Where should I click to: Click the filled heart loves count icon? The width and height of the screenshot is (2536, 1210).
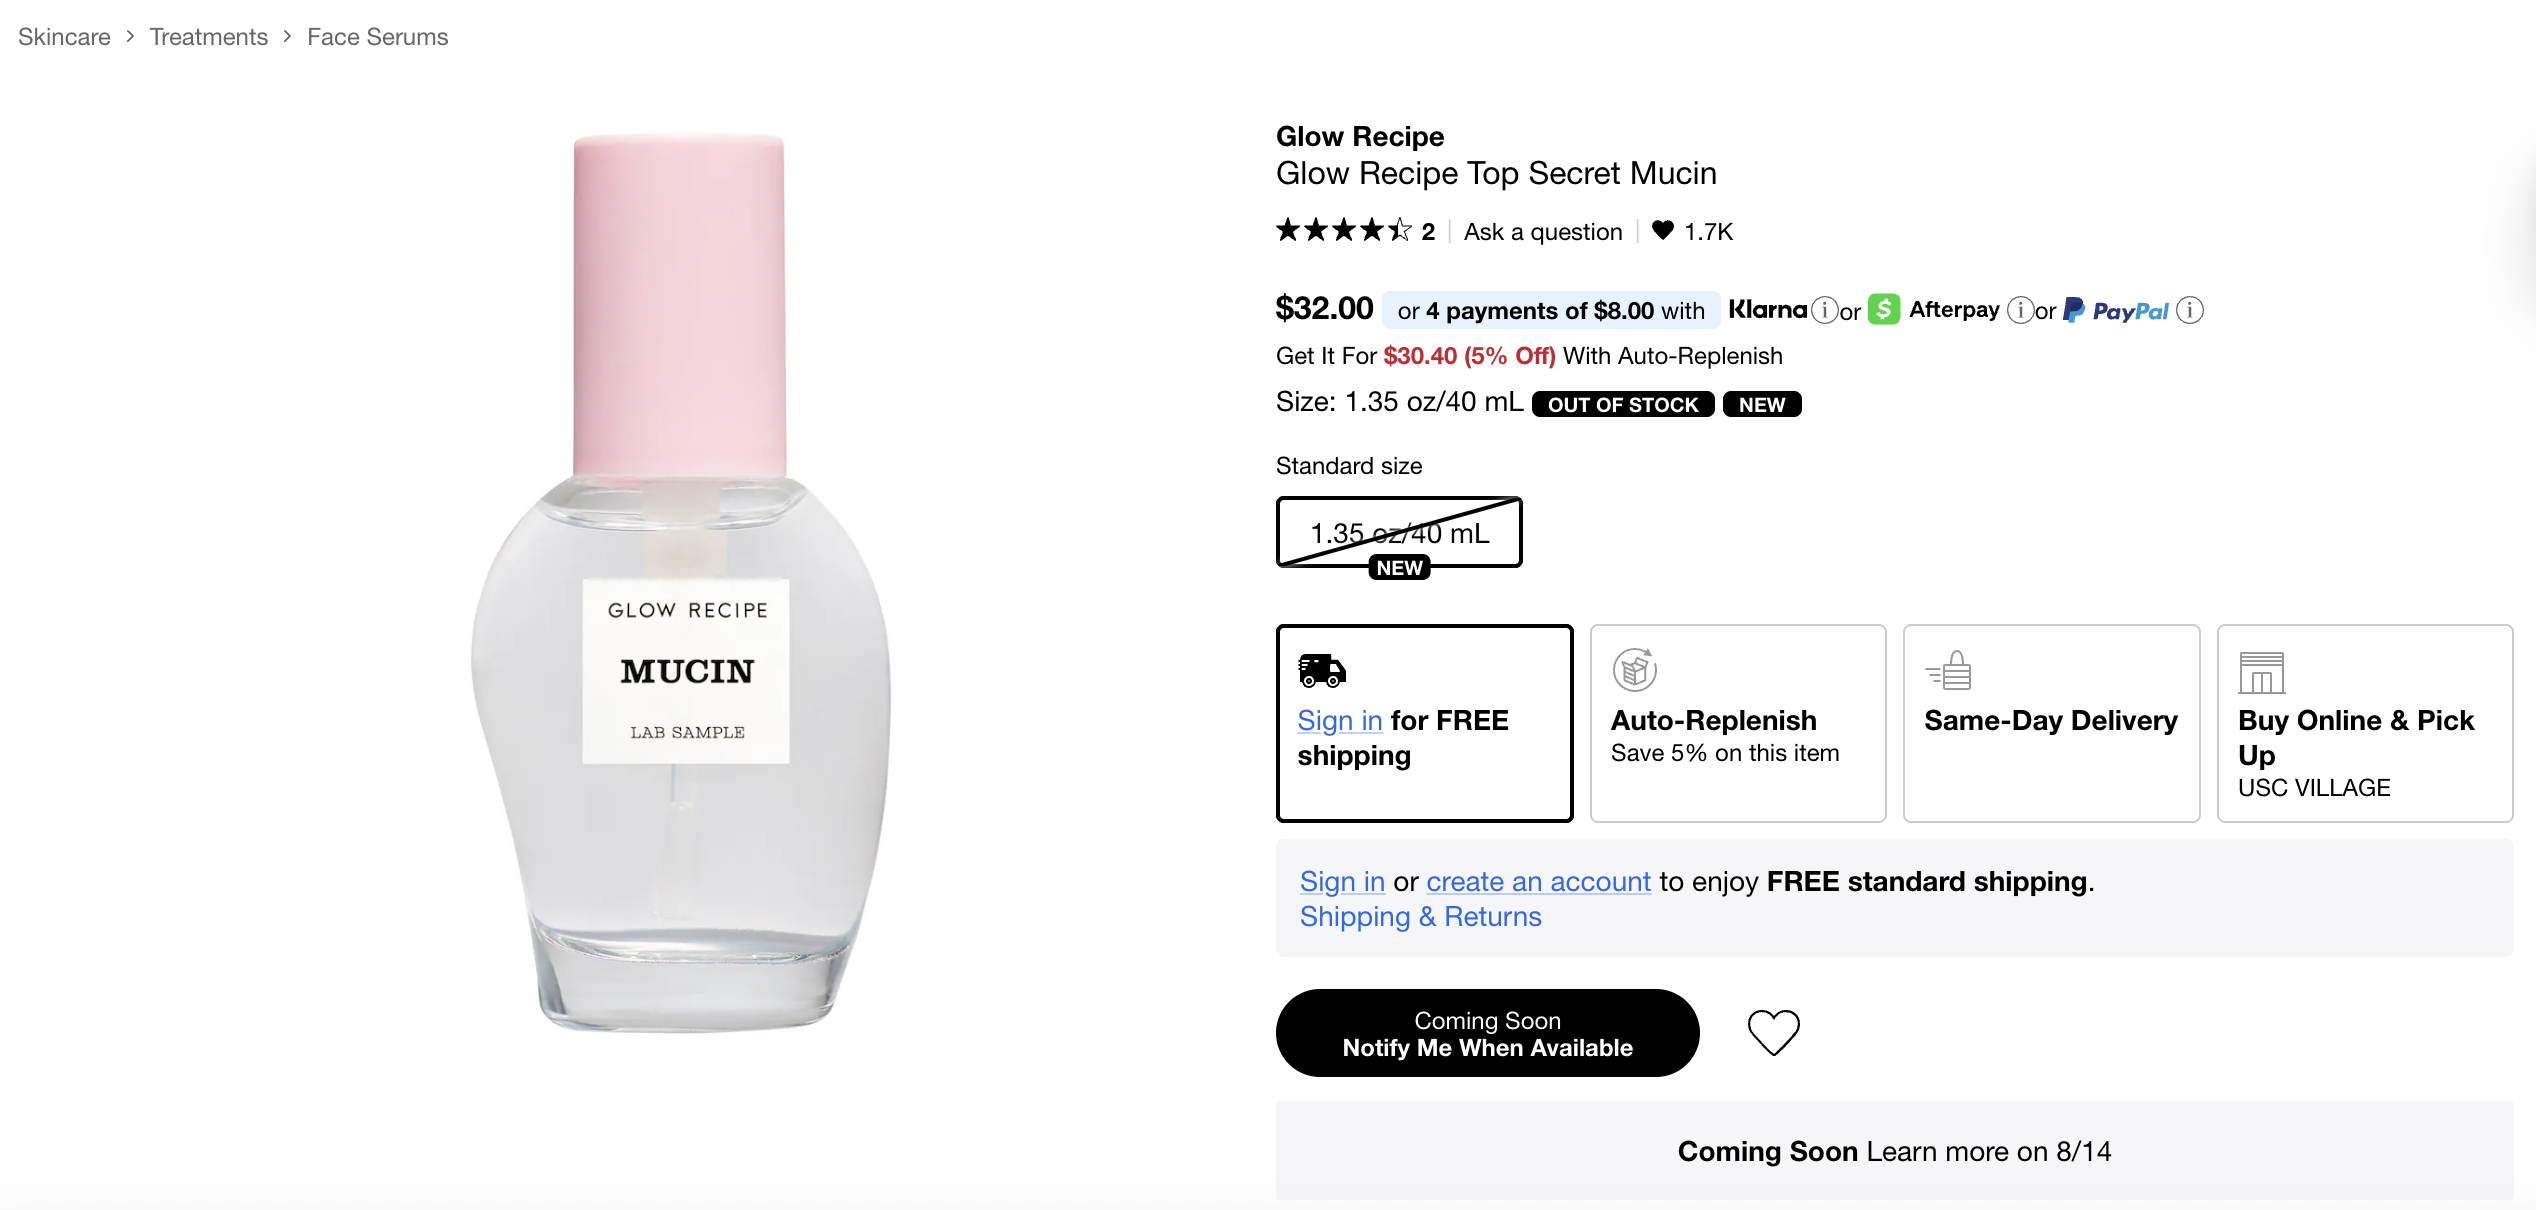[1662, 230]
